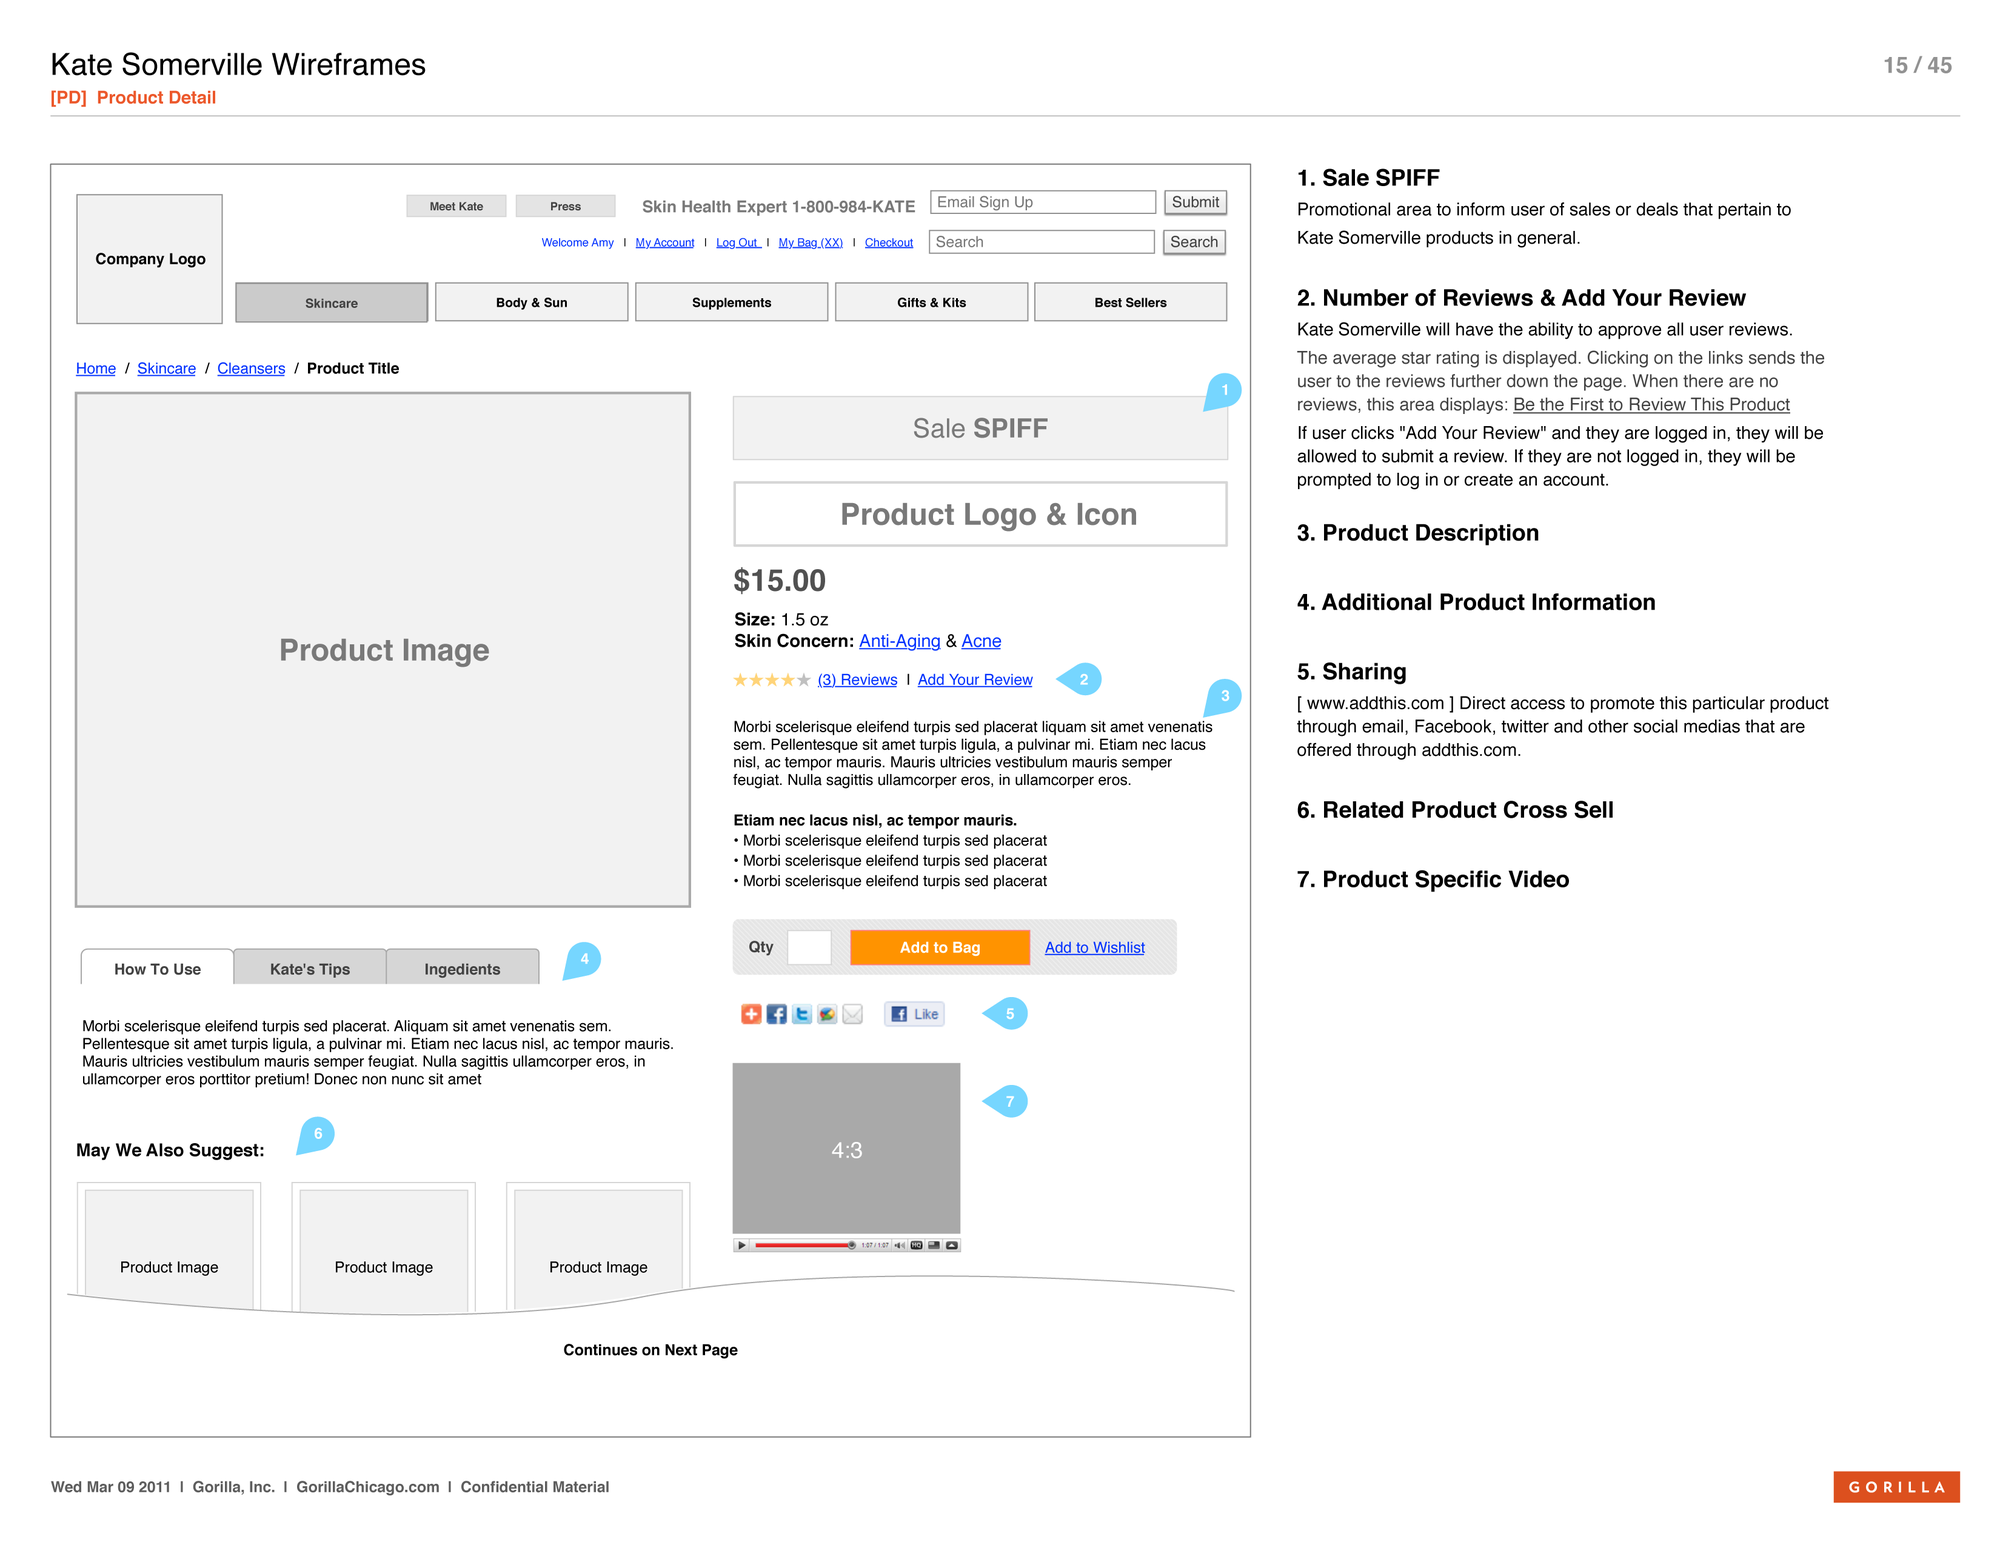Click the Home breadcrumb link
This screenshot has width=2000, height=1545.
[96, 369]
